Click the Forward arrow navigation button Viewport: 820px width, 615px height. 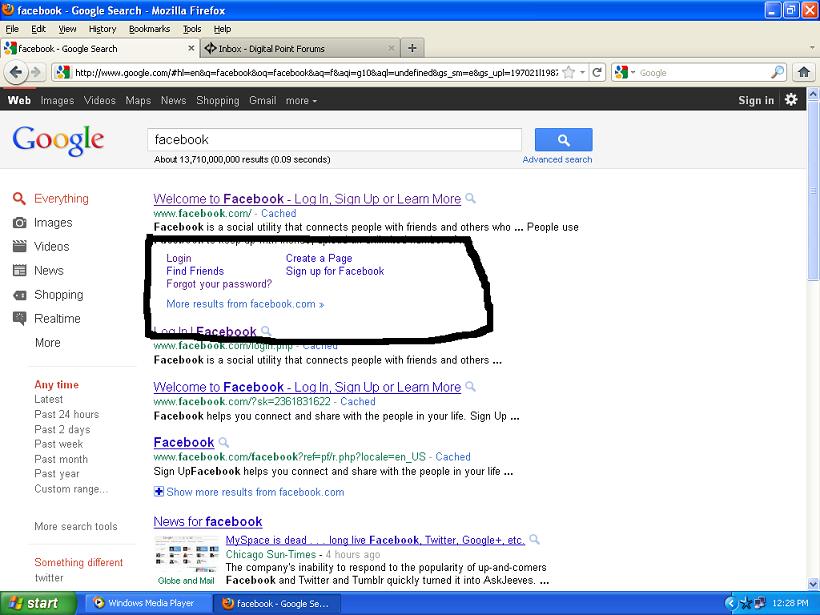pyautogui.click(x=36, y=72)
